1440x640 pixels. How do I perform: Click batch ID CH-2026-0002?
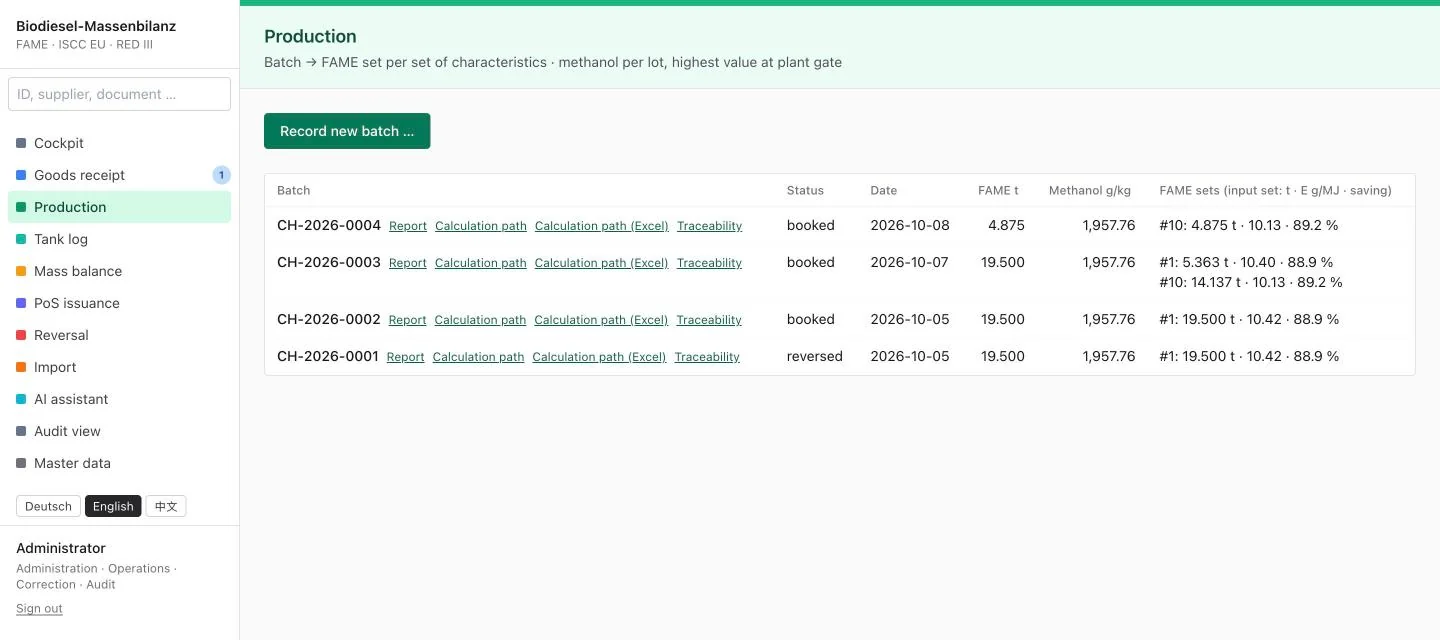tap(329, 319)
